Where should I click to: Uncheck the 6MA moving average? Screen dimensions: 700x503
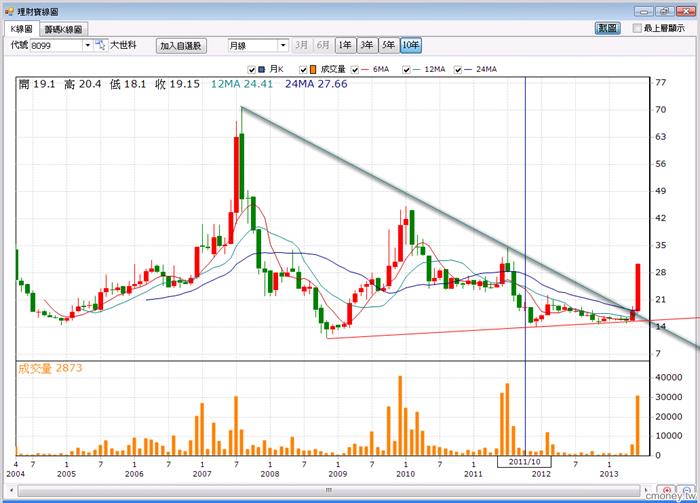coord(355,70)
